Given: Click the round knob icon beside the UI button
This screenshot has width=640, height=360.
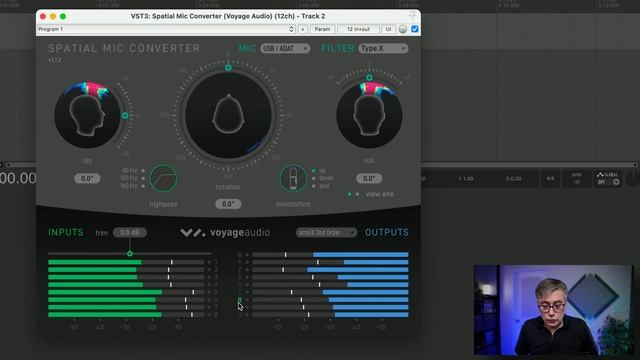Looking at the screenshot, I should point(403,29).
